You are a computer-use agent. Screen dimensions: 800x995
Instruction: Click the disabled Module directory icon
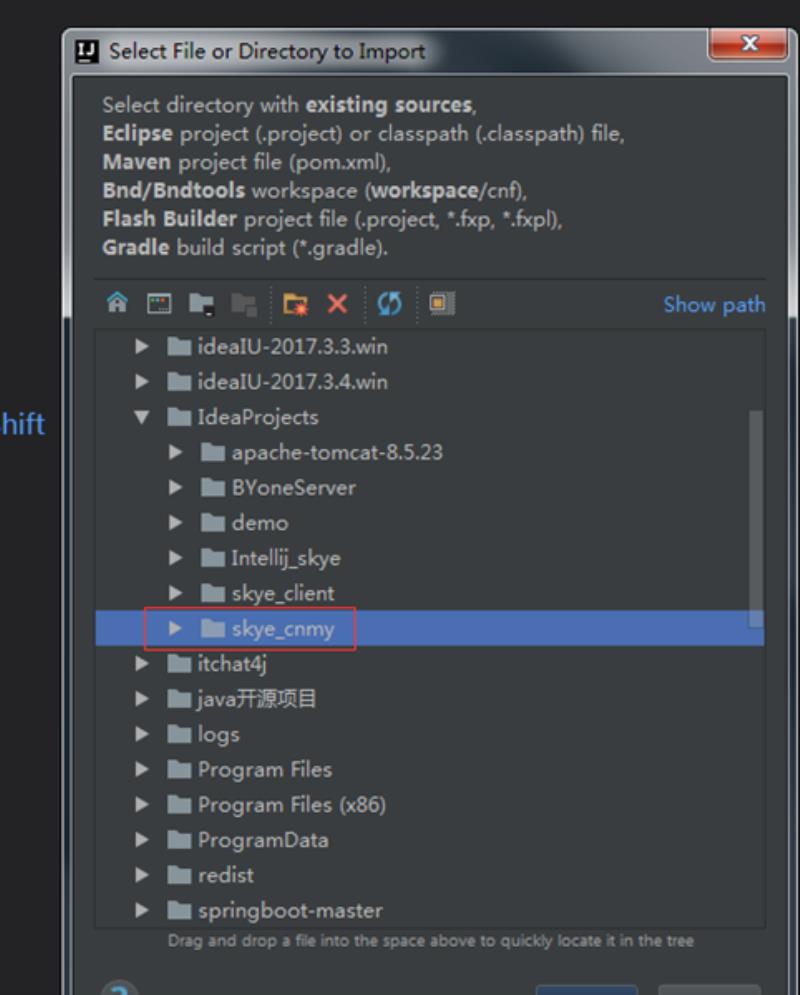pos(244,304)
